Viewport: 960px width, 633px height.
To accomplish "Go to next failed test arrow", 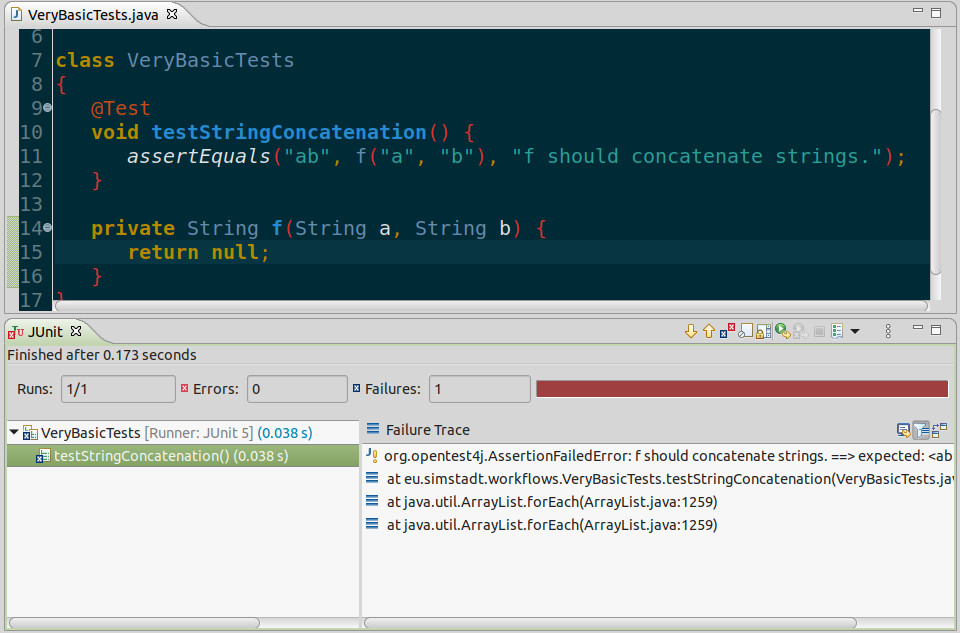I will [690, 331].
